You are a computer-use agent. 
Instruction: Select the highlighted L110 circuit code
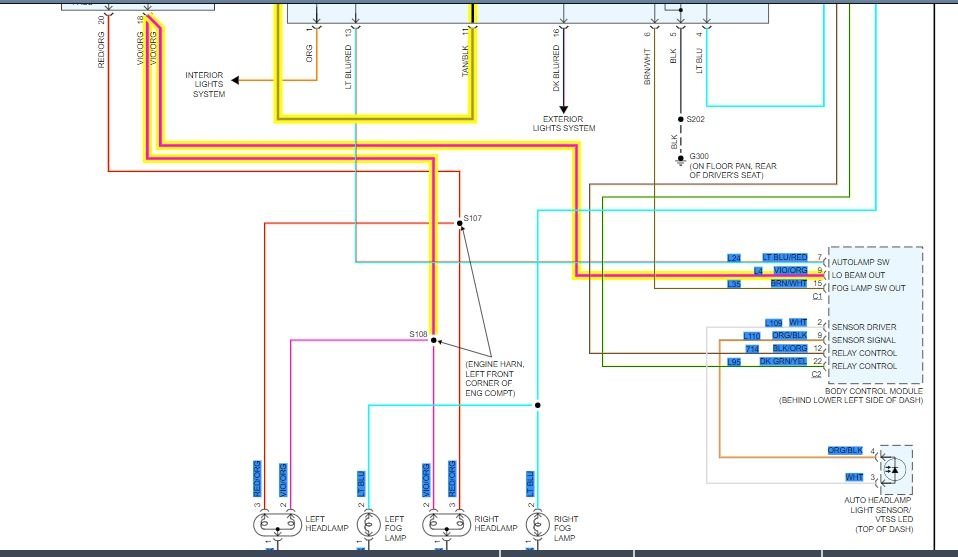coord(751,336)
